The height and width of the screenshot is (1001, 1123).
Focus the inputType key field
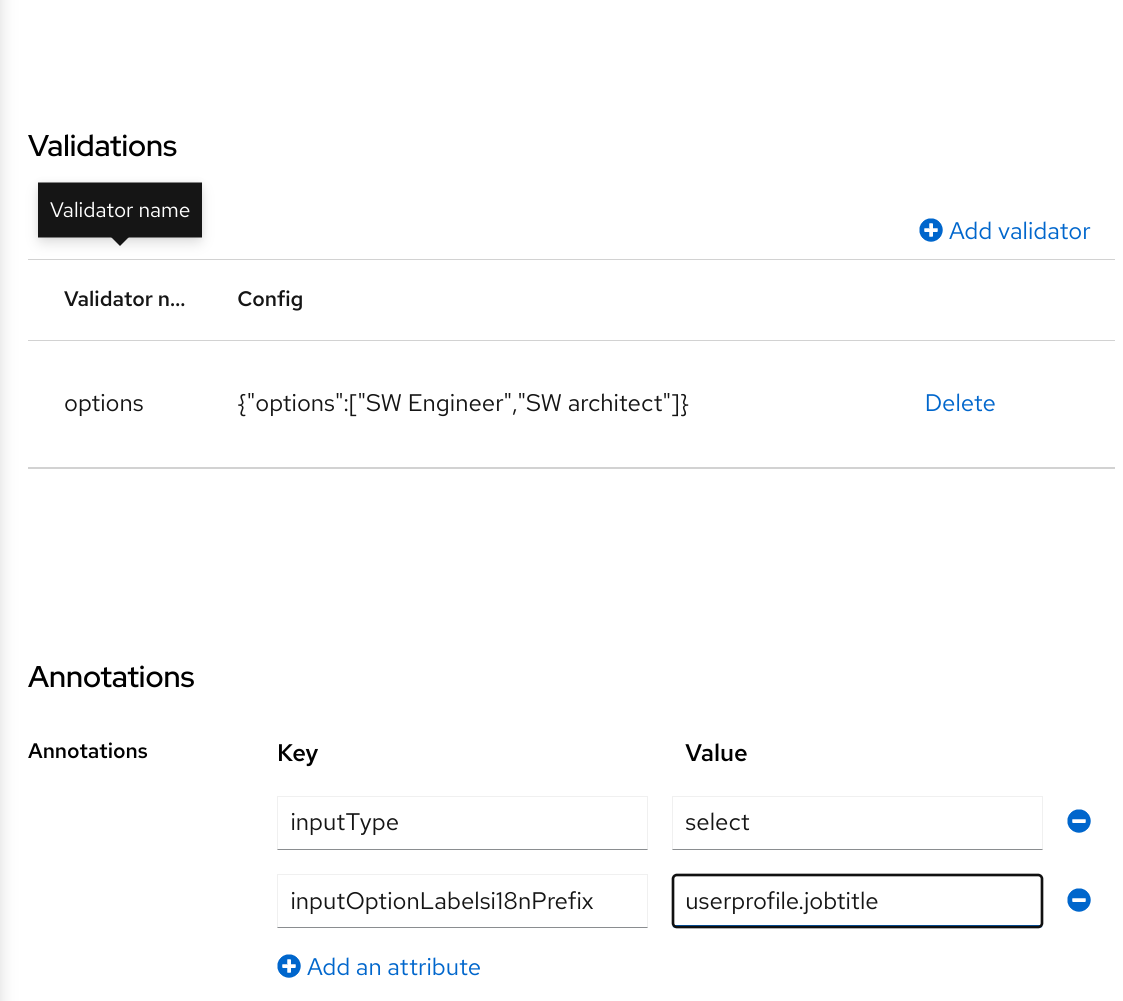click(462, 822)
